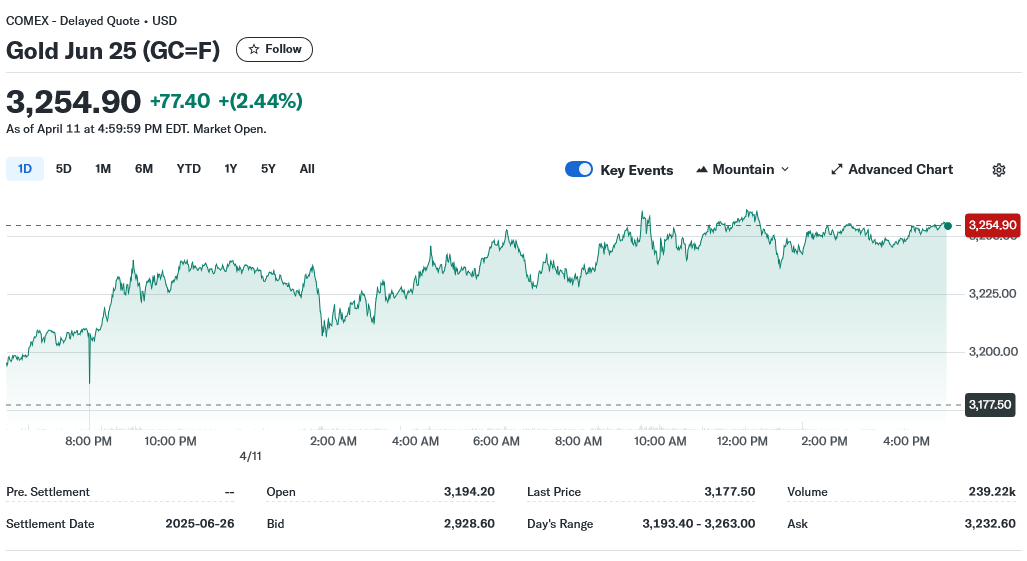Screen dimensions: 1027x561
Task: Click the COMEX - Delayed Quote text
Action: (x=73, y=21)
